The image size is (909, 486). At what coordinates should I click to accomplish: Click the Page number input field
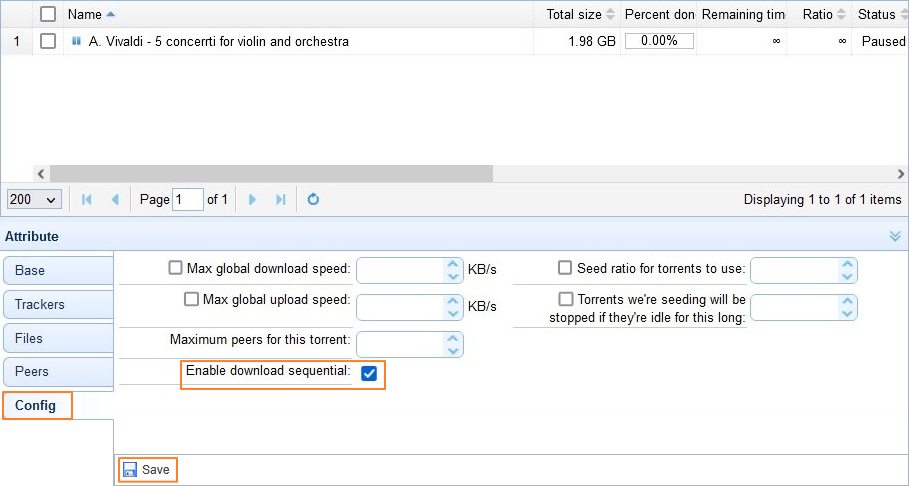click(x=187, y=200)
